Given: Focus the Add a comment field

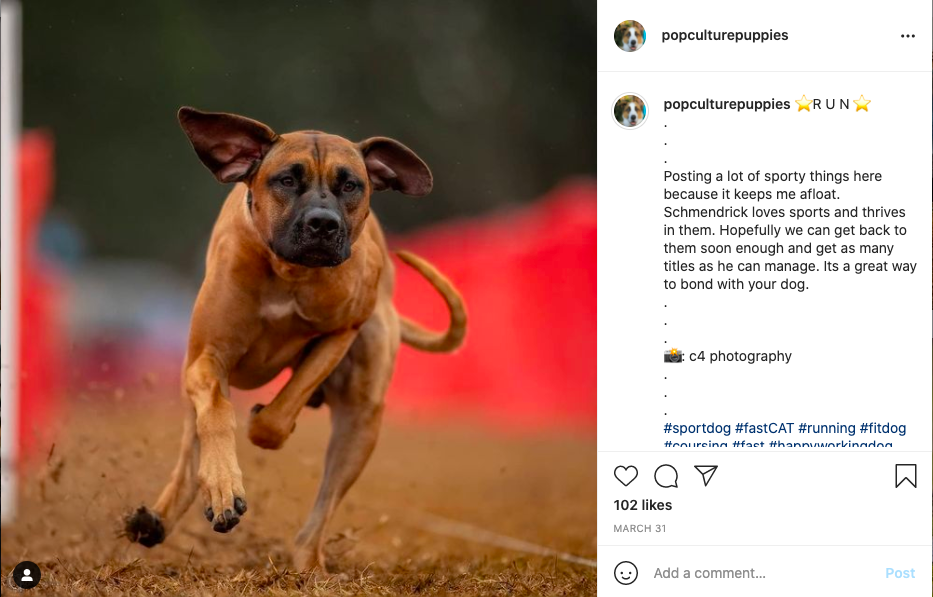Looking at the screenshot, I should (765, 573).
